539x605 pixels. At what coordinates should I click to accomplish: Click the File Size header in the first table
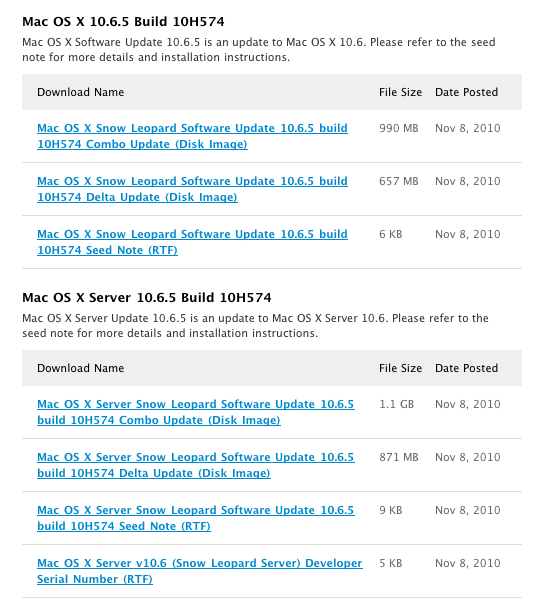(x=400, y=92)
